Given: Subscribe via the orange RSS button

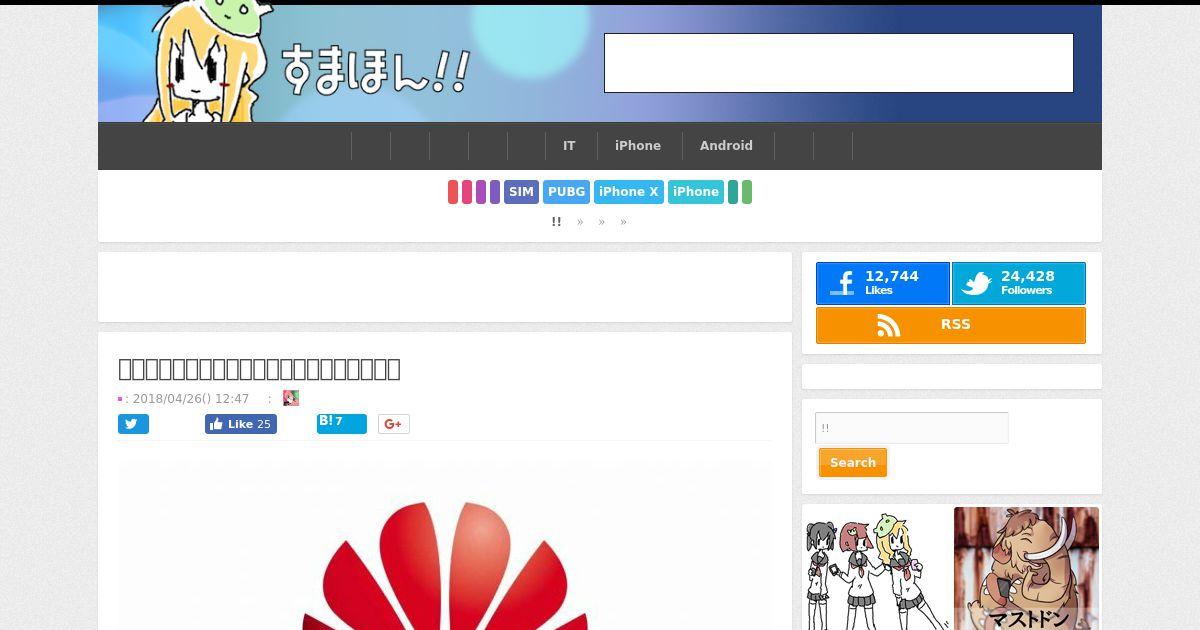Looking at the screenshot, I should pyautogui.click(x=951, y=325).
